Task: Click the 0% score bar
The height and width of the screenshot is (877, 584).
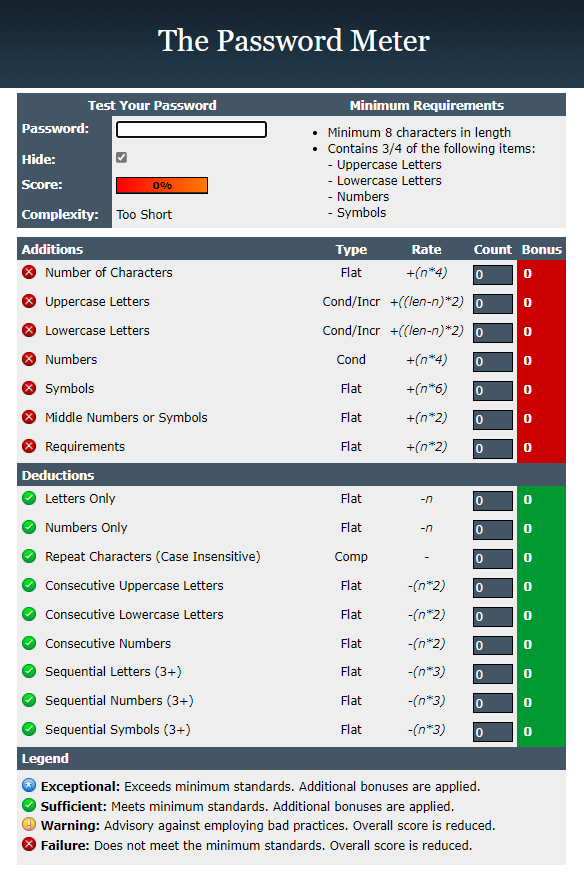Action: 162,185
